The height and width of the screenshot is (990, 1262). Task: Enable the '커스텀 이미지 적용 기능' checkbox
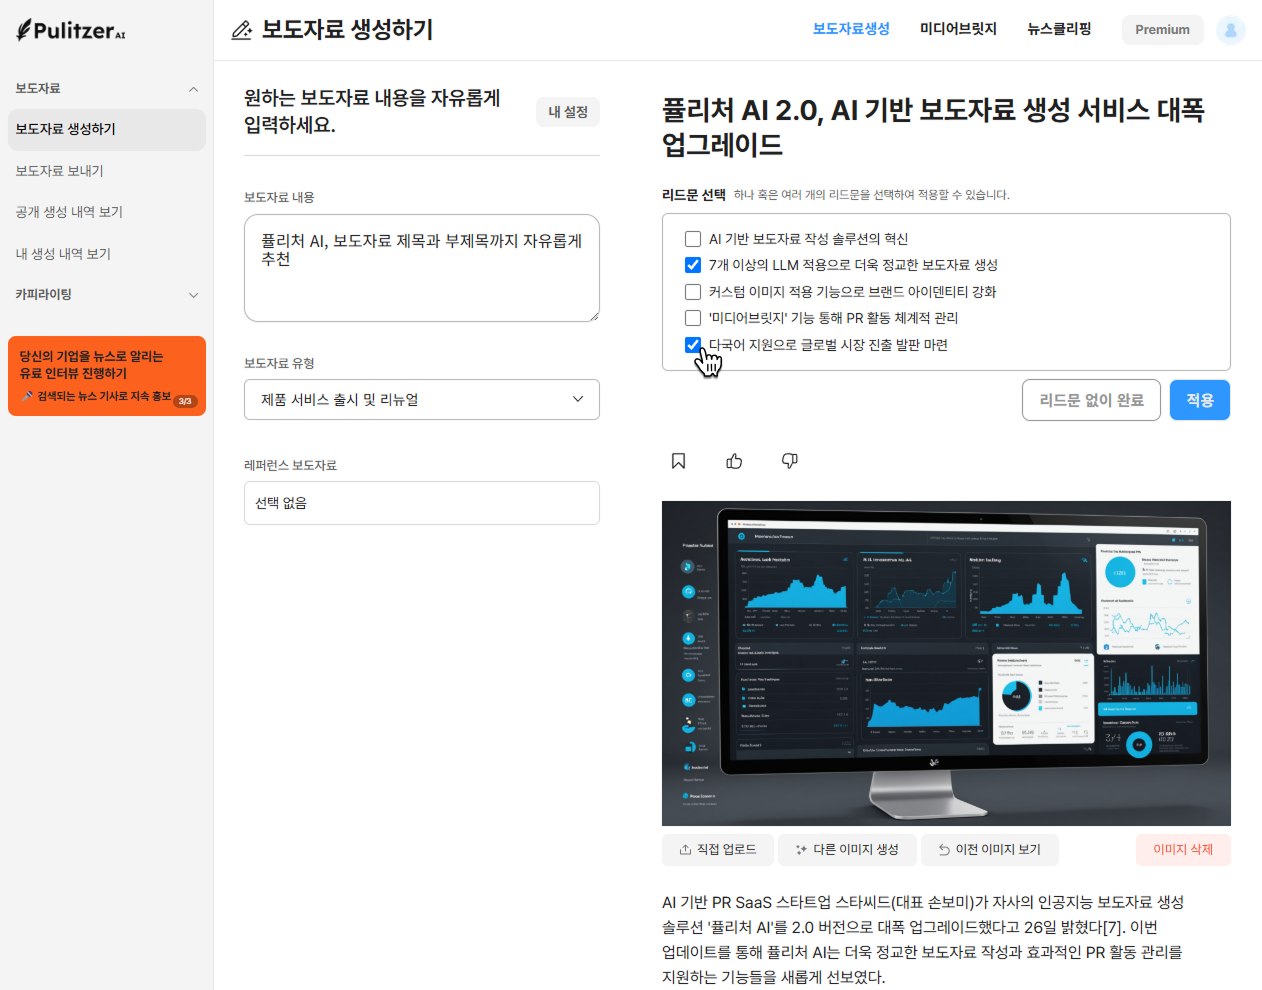[692, 292]
